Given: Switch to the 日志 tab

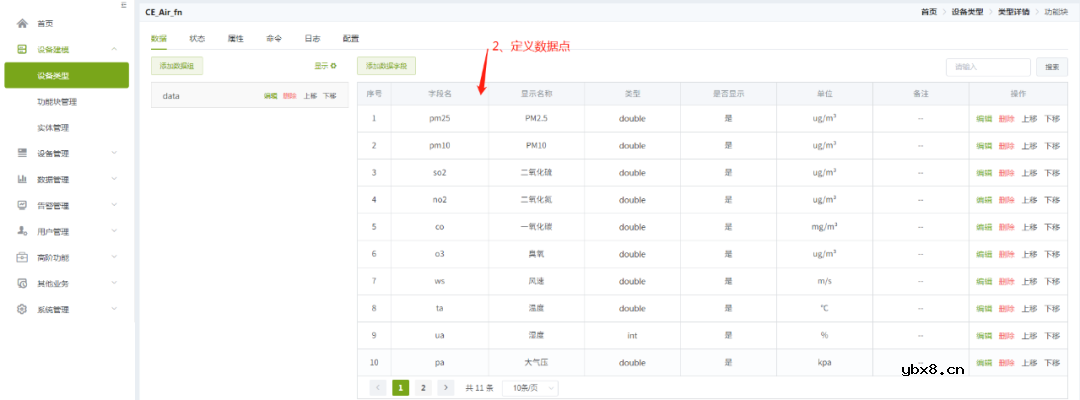Looking at the screenshot, I should coord(312,39).
